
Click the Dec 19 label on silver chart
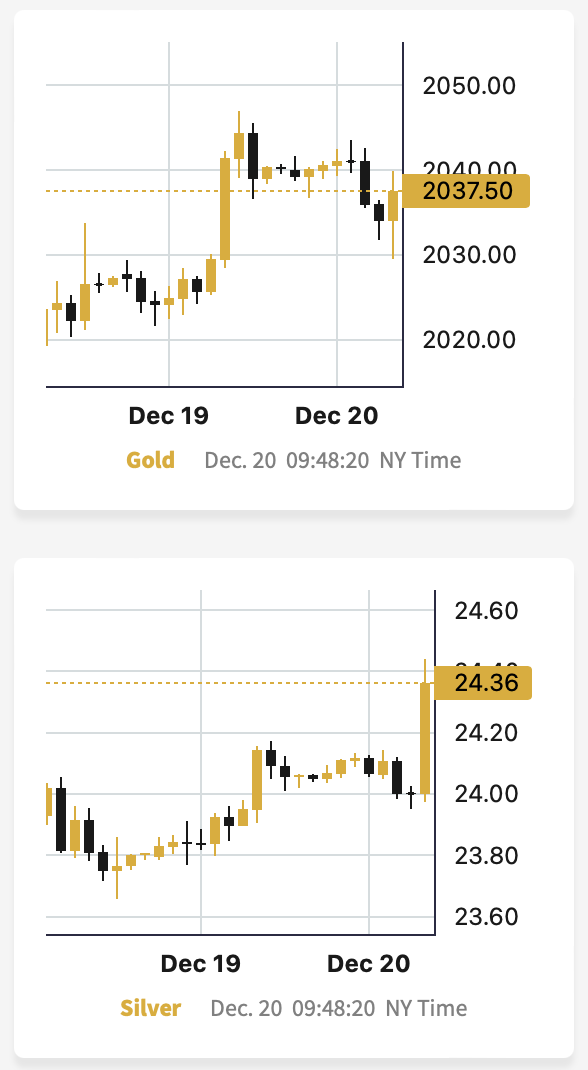point(201,964)
